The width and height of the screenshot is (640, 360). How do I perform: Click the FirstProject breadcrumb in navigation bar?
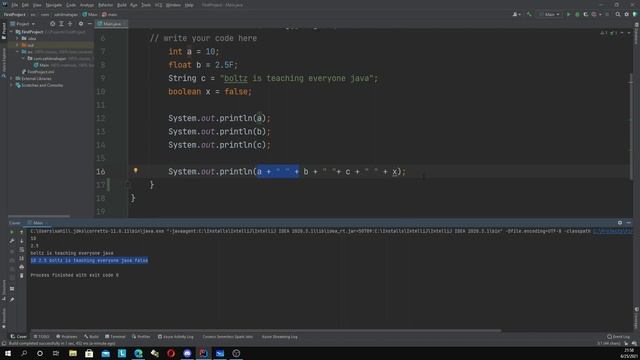(14, 14)
